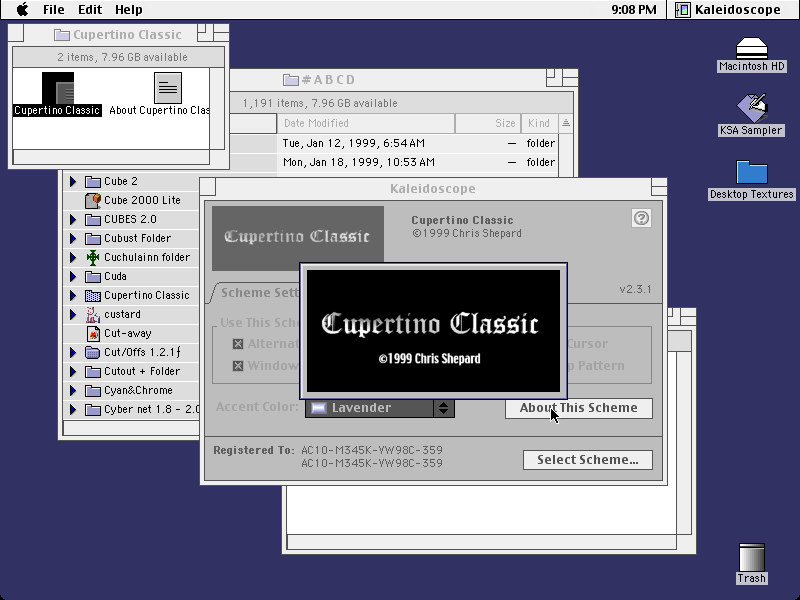Open the Edit menu
This screenshot has width=800, height=600.
tap(90, 10)
